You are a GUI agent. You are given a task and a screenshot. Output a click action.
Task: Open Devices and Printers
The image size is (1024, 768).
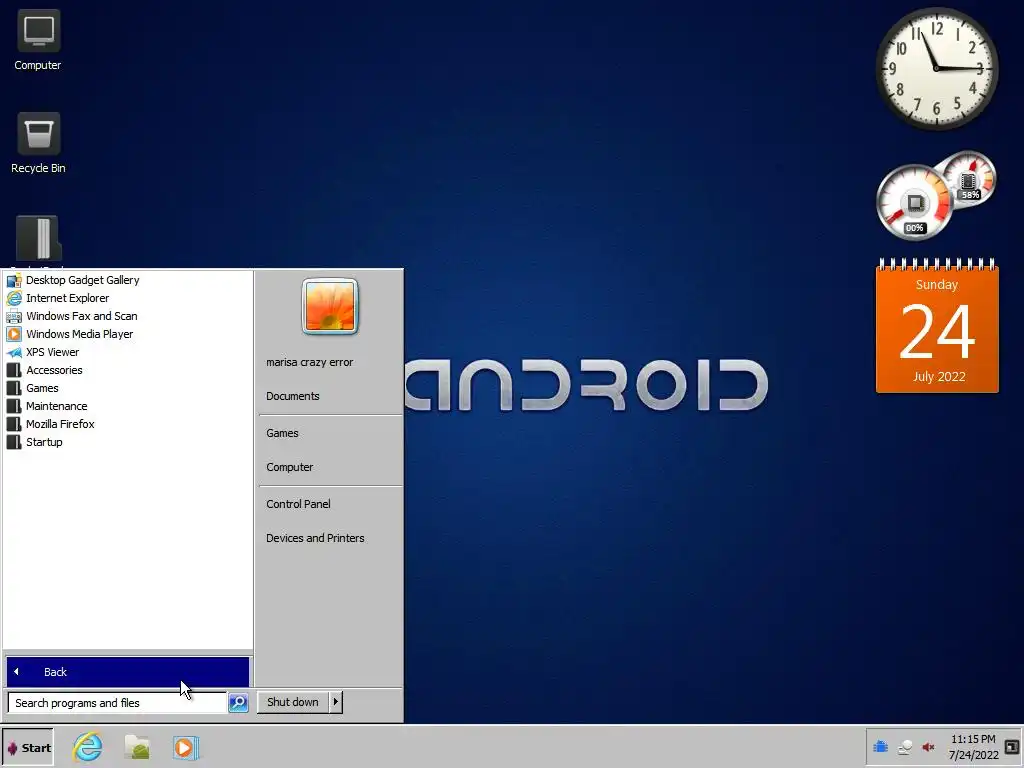315,538
